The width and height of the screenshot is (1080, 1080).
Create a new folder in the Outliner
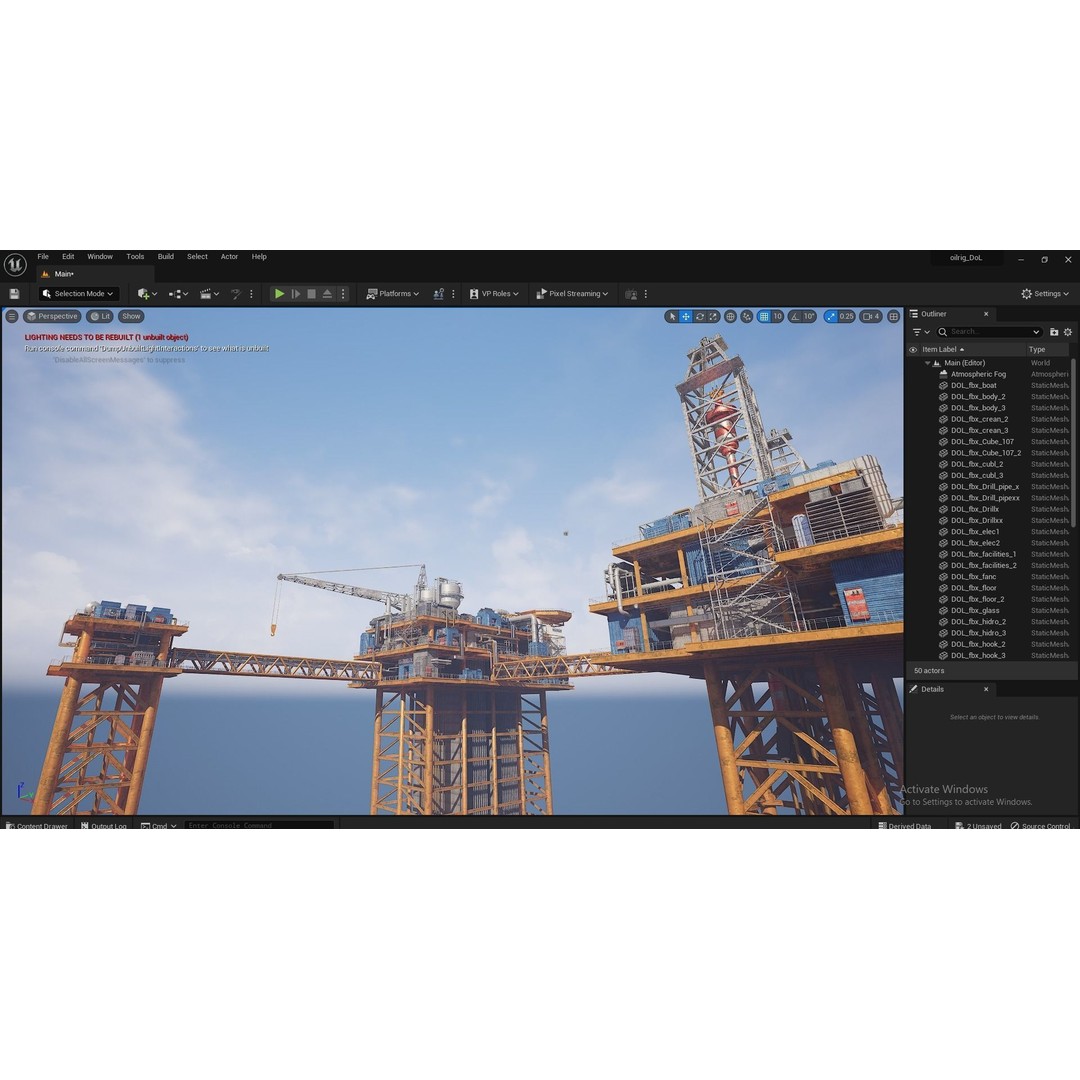pyautogui.click(x=1055, y=332)
